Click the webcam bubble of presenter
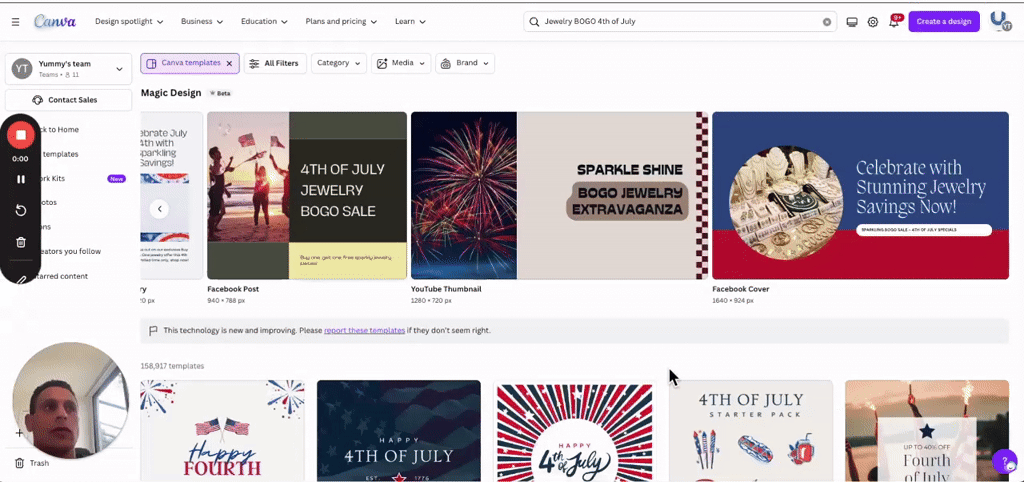 [71, 400]
